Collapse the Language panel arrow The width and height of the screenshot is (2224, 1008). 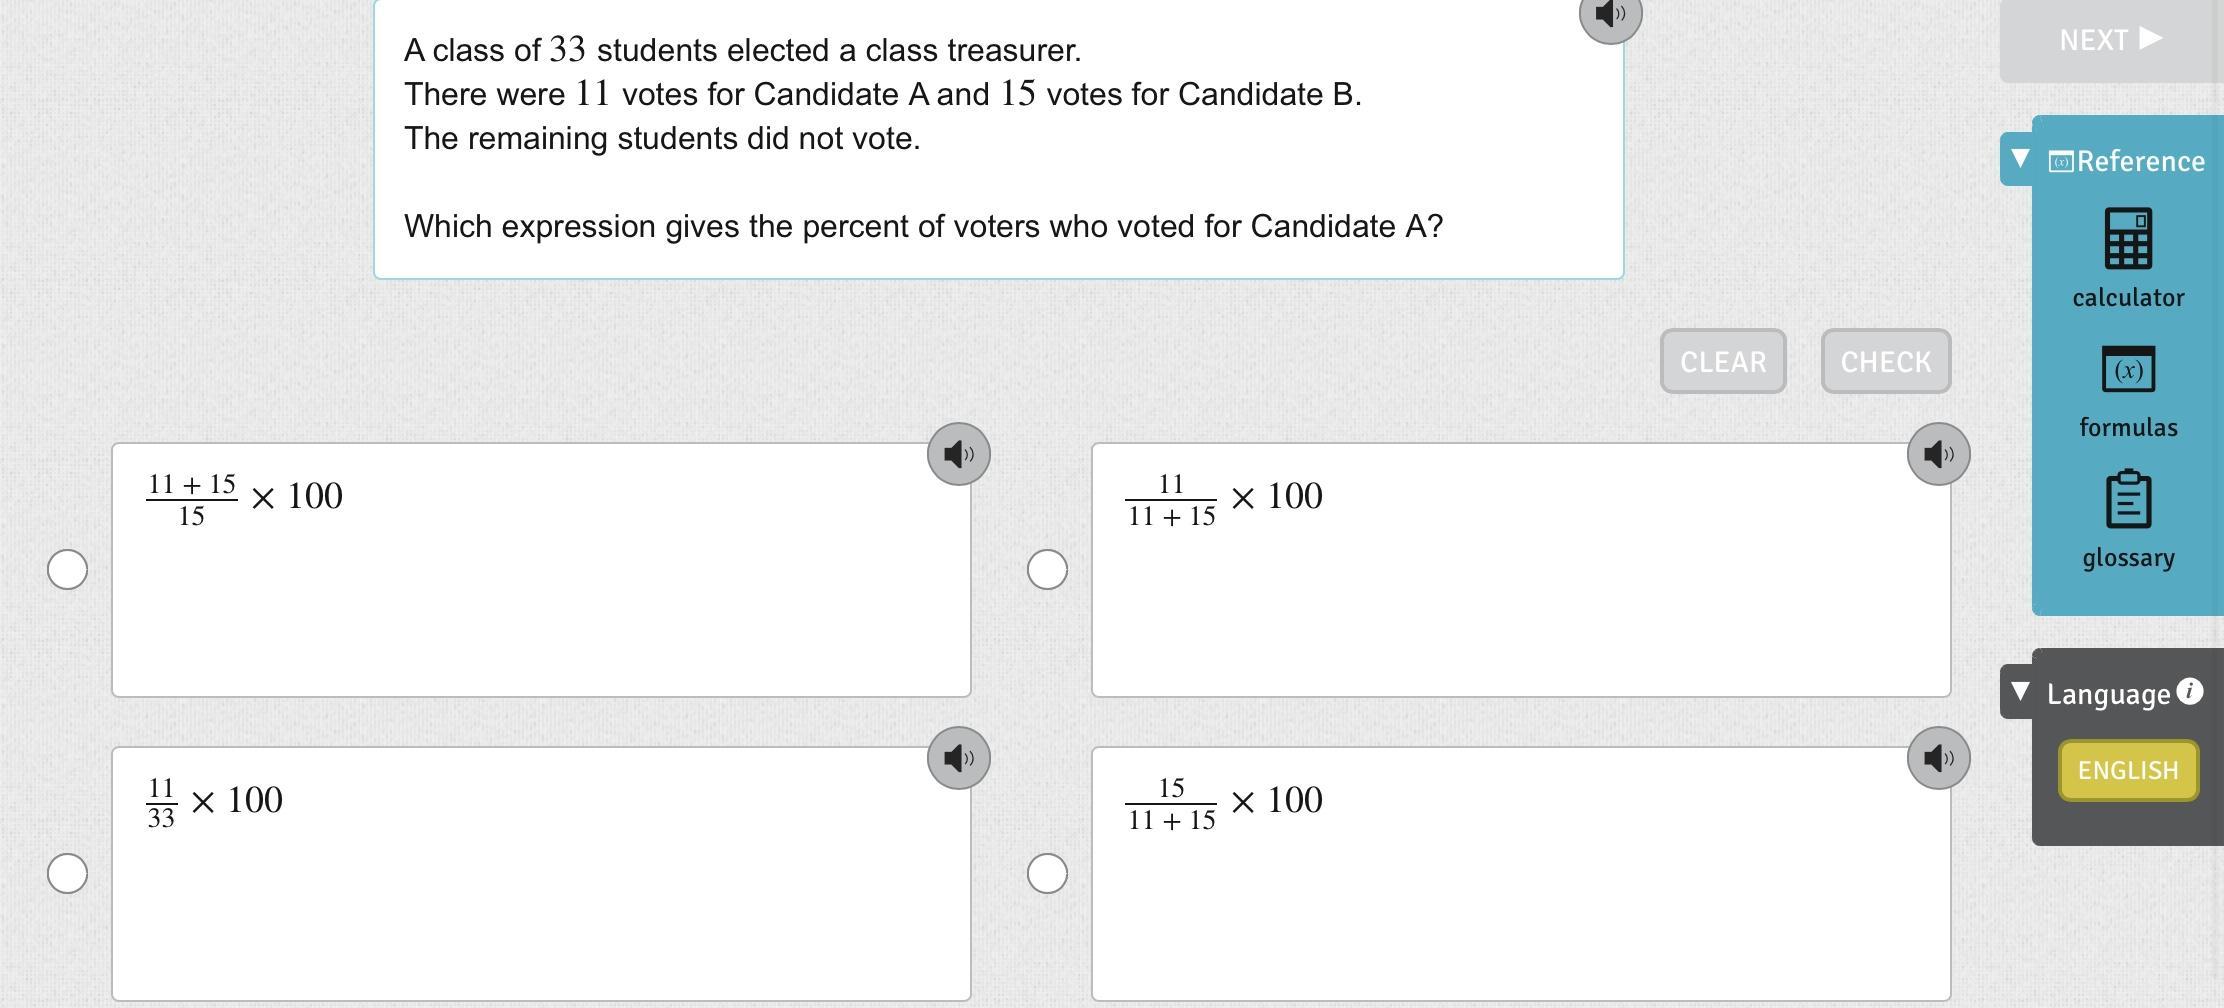point(2020,692)
